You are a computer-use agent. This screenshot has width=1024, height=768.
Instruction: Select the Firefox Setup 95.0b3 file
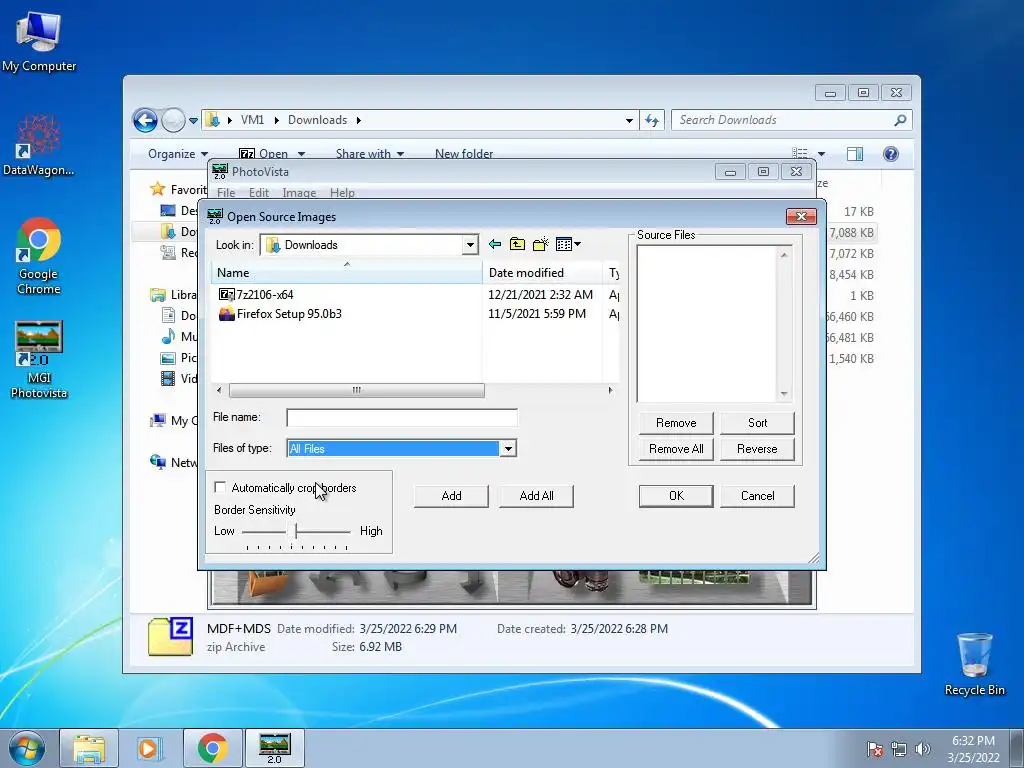(280, 313)
